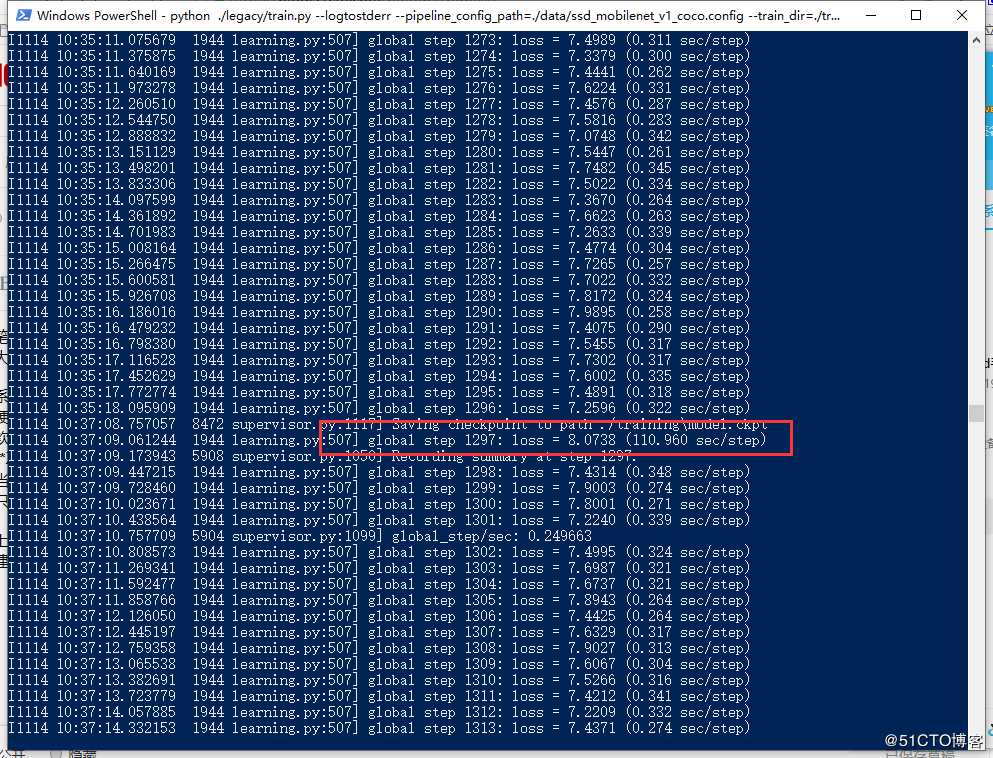Click the log line for global step 1284

(x=379, y=216)
